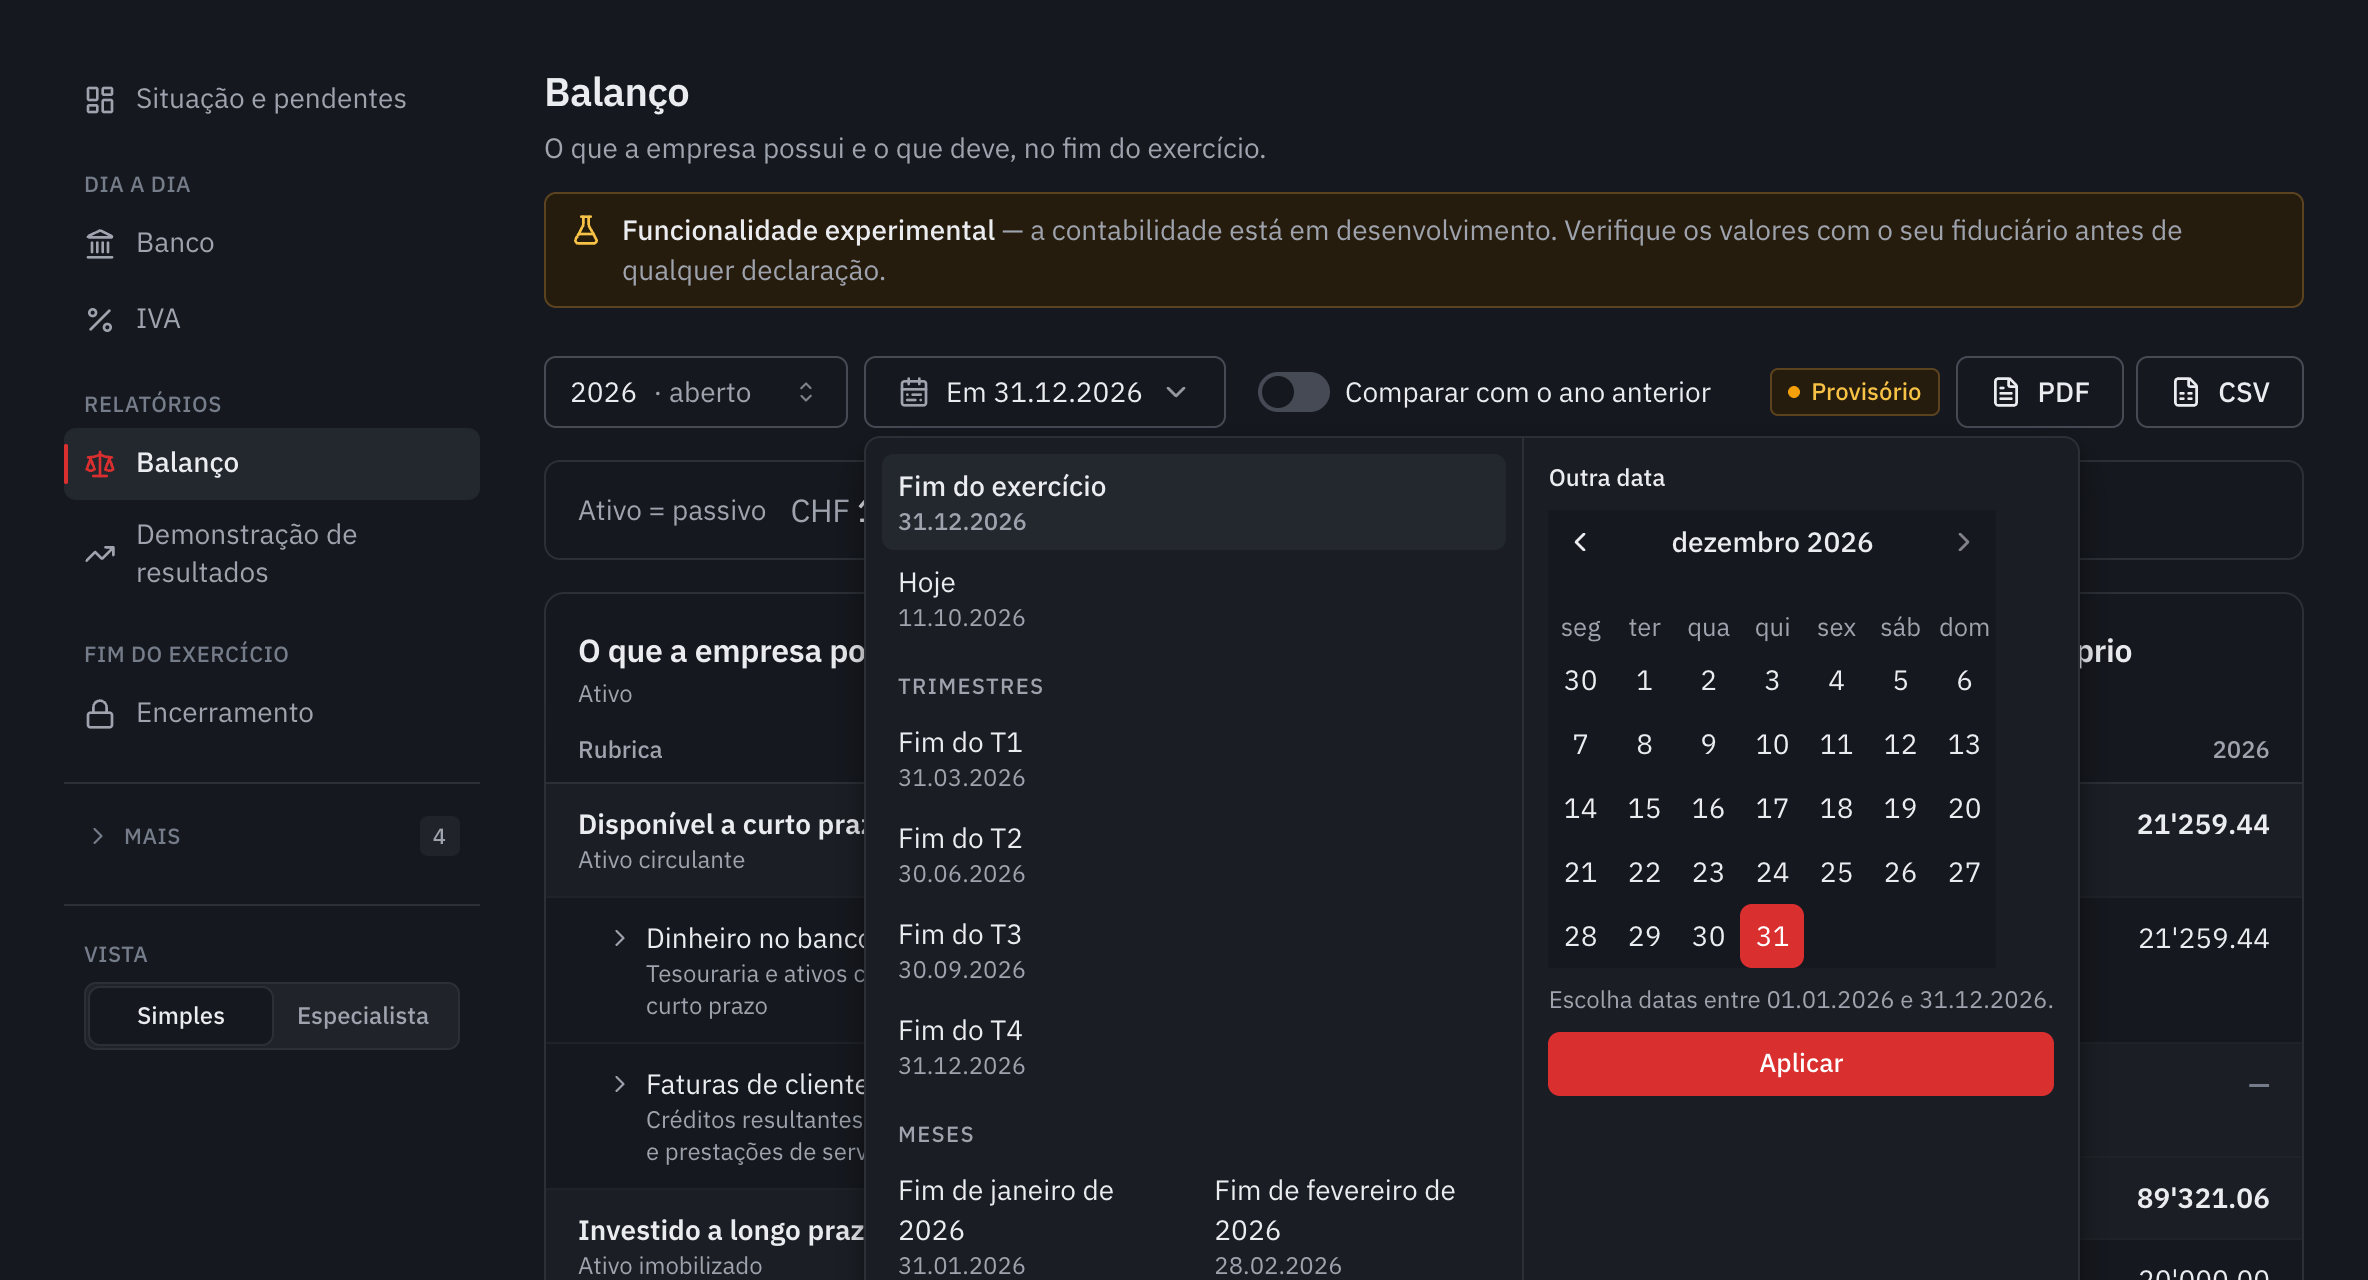Screen dimensions: 2368x1280
Task: Click the CSV file icon
Action: click(2185, 392)
